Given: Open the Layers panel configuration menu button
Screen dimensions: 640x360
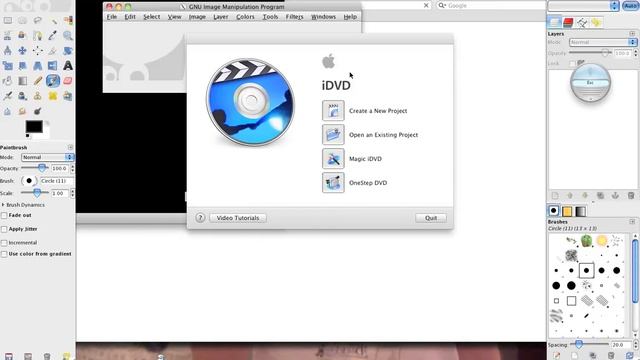Looking at the screenshot, I should [632, 33].
